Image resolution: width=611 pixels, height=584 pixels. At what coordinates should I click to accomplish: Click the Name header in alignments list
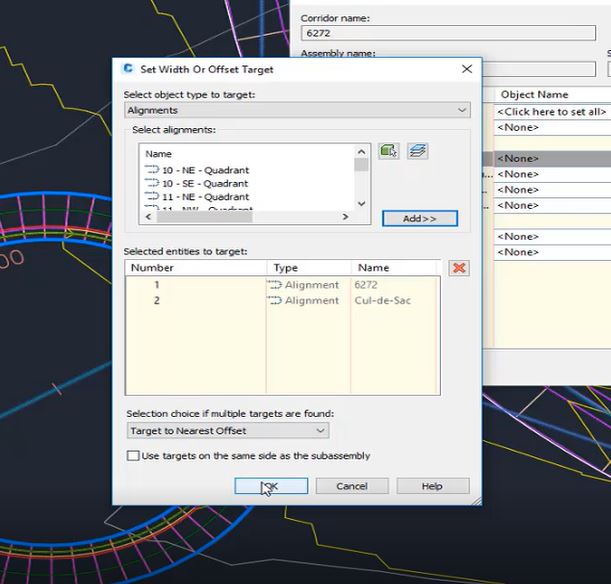(158, 154)
